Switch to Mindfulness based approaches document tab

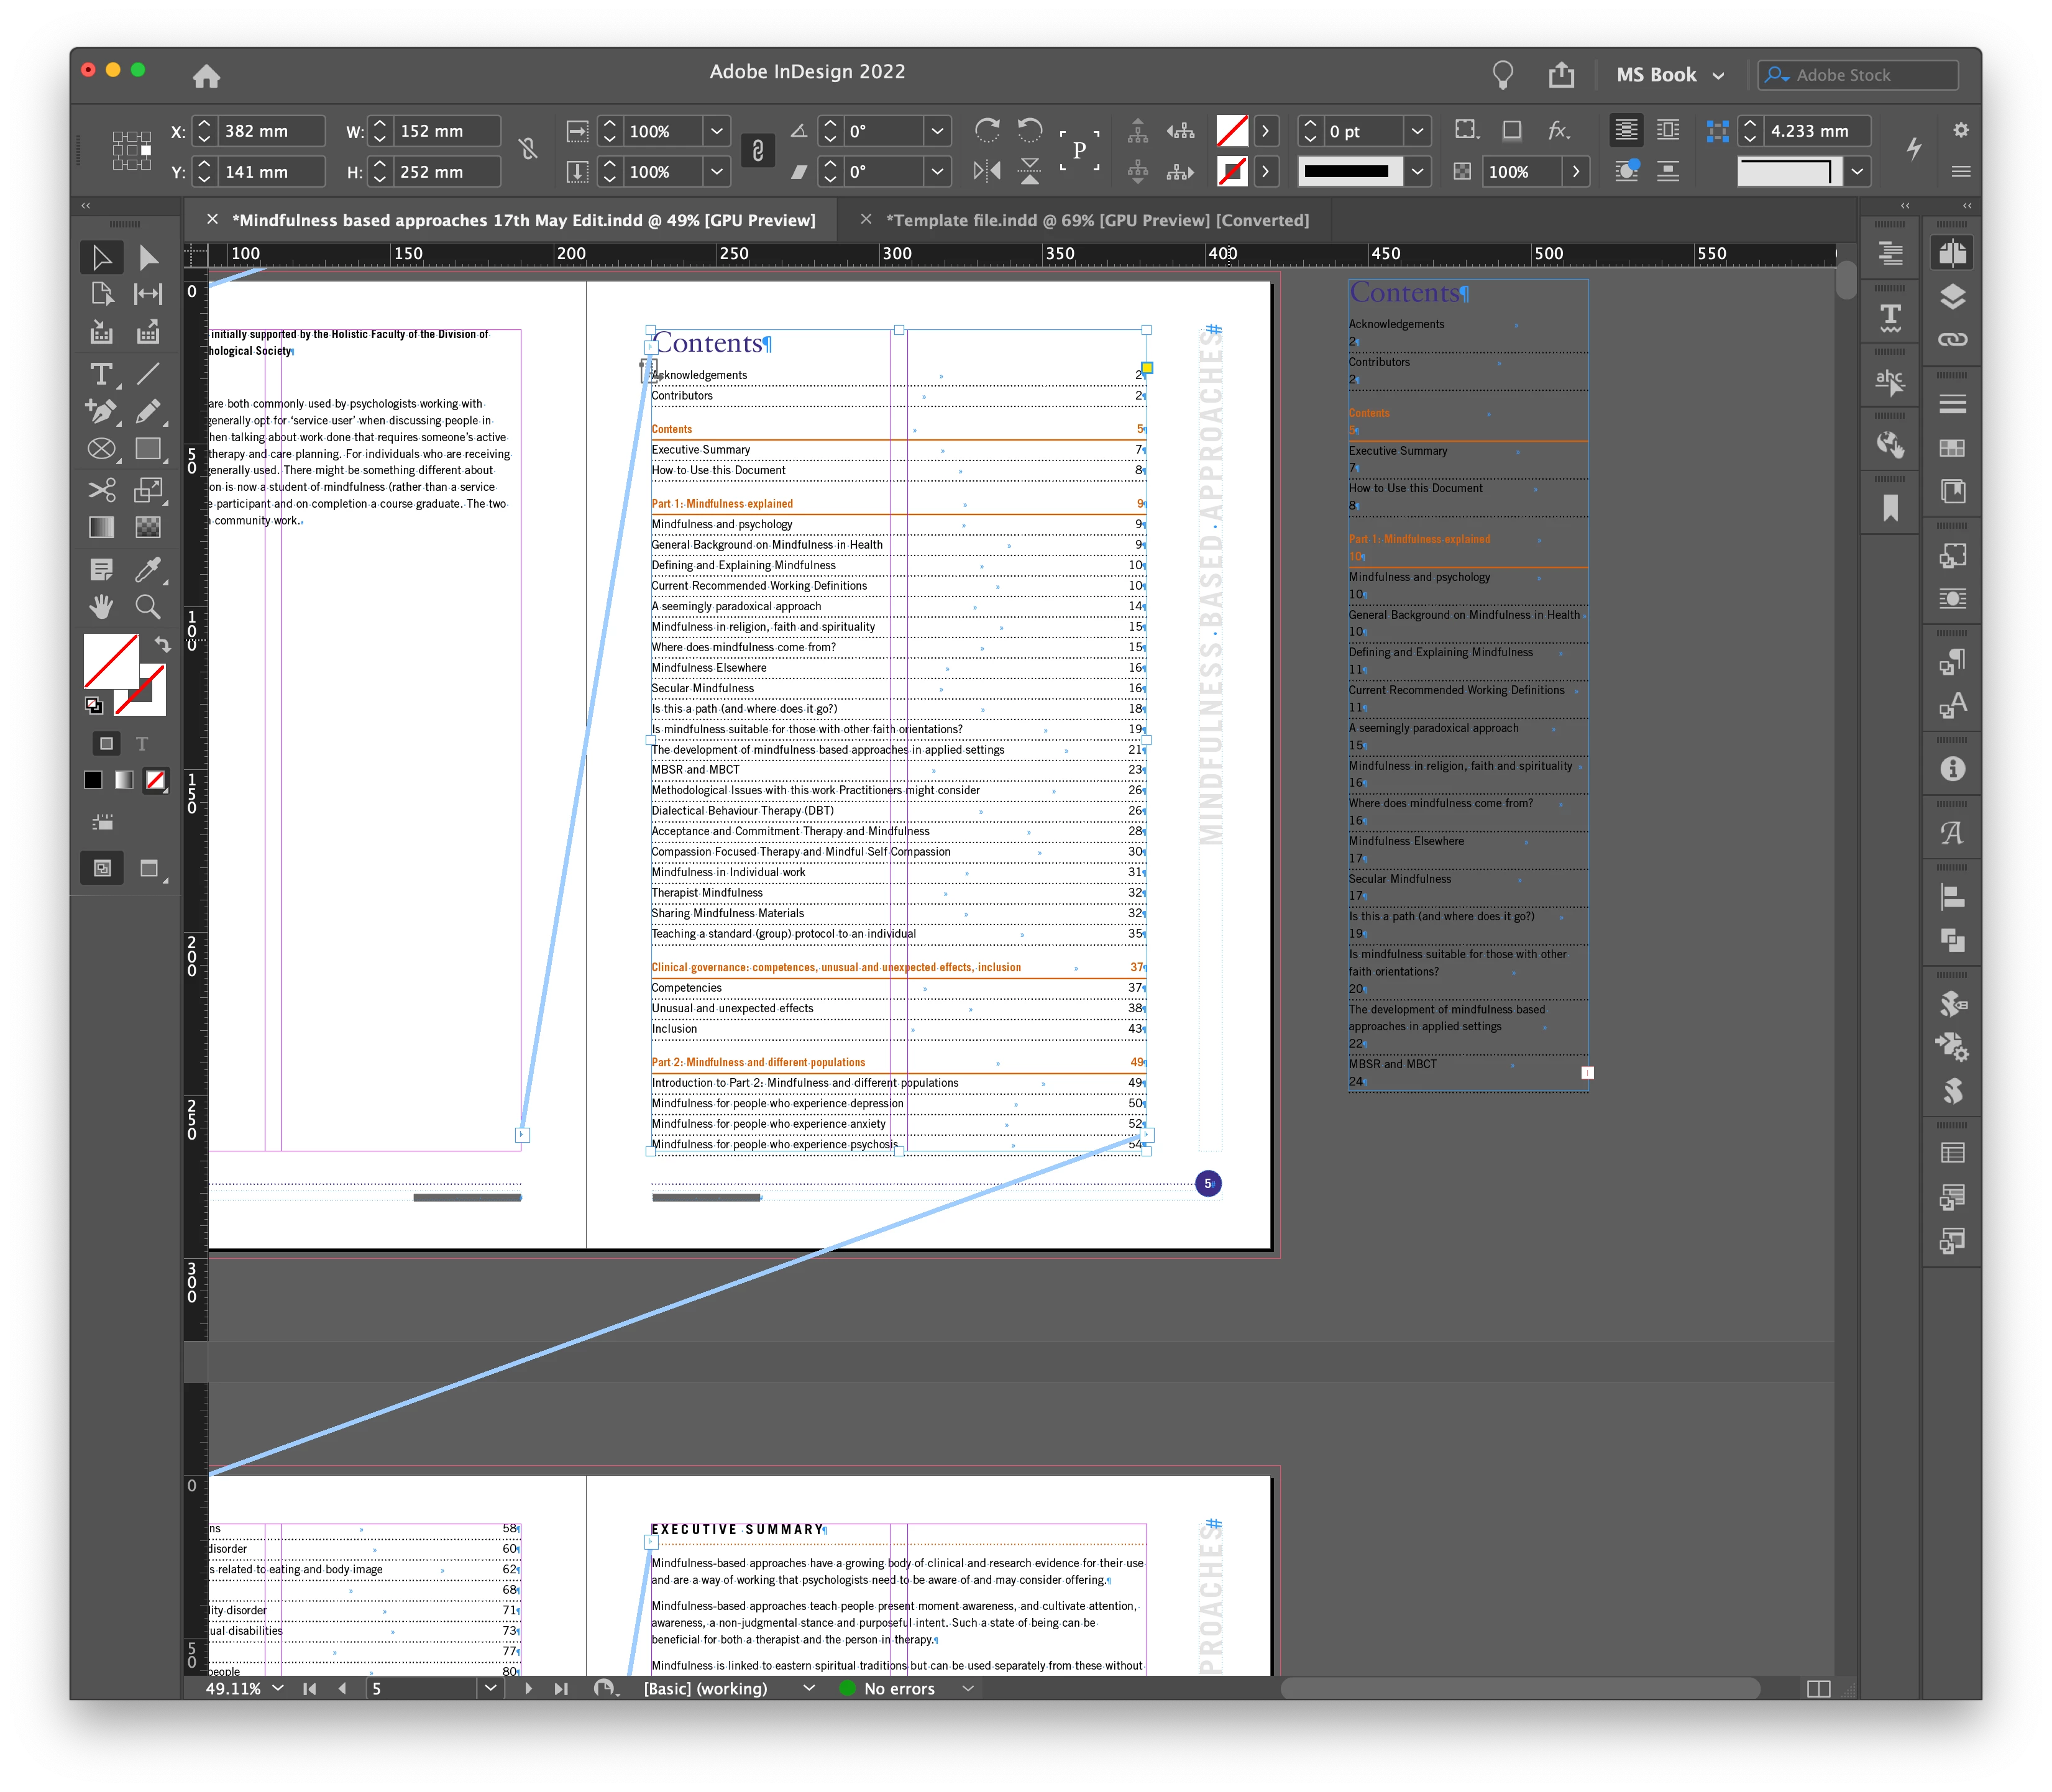coord(523,220)
